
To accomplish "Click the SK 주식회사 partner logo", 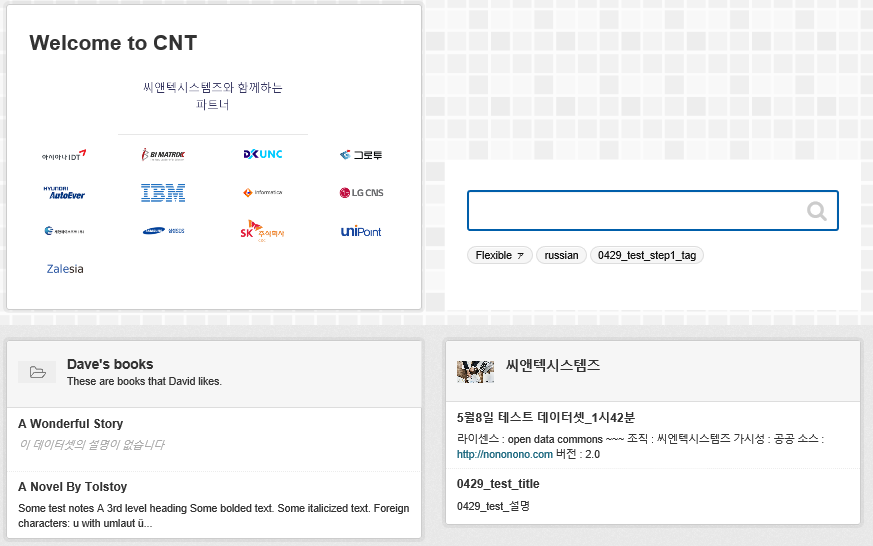I will coord(262,230).
